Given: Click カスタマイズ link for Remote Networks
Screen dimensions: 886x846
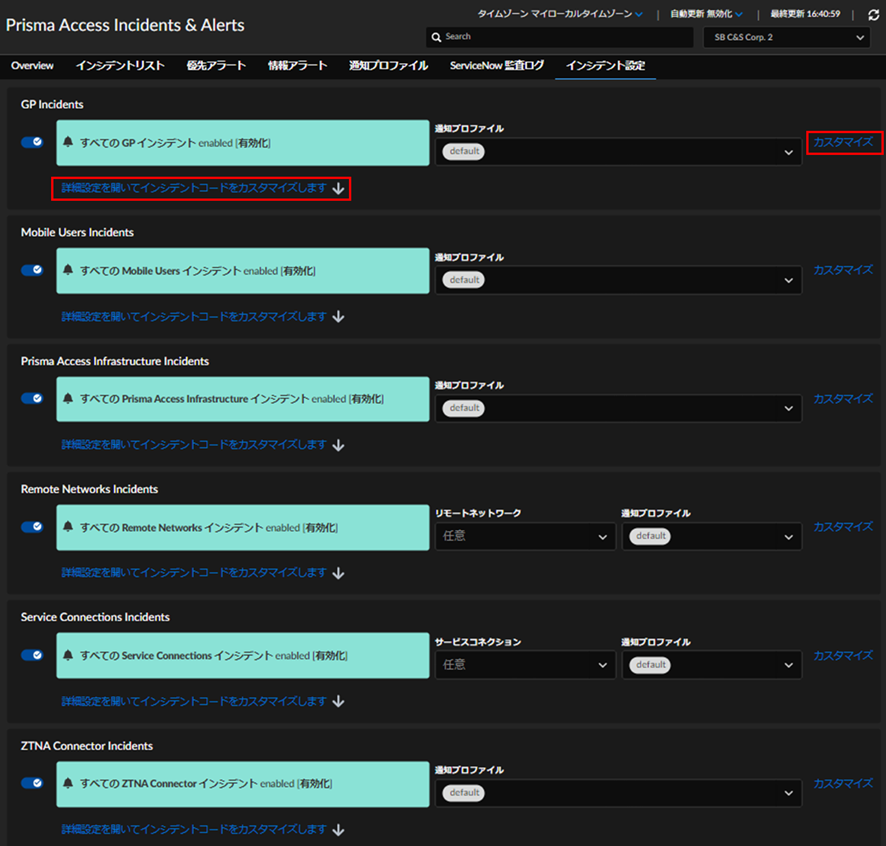Looking at the screenshot, I should (843, 527).
